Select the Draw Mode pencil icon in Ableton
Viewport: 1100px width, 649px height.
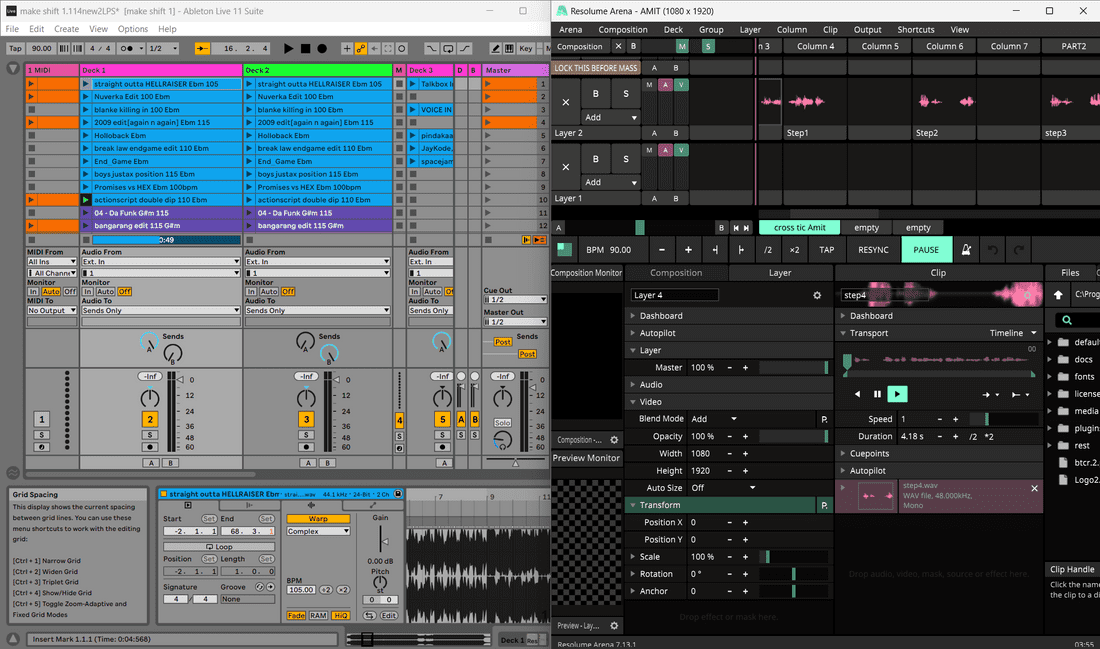point(497,48)
